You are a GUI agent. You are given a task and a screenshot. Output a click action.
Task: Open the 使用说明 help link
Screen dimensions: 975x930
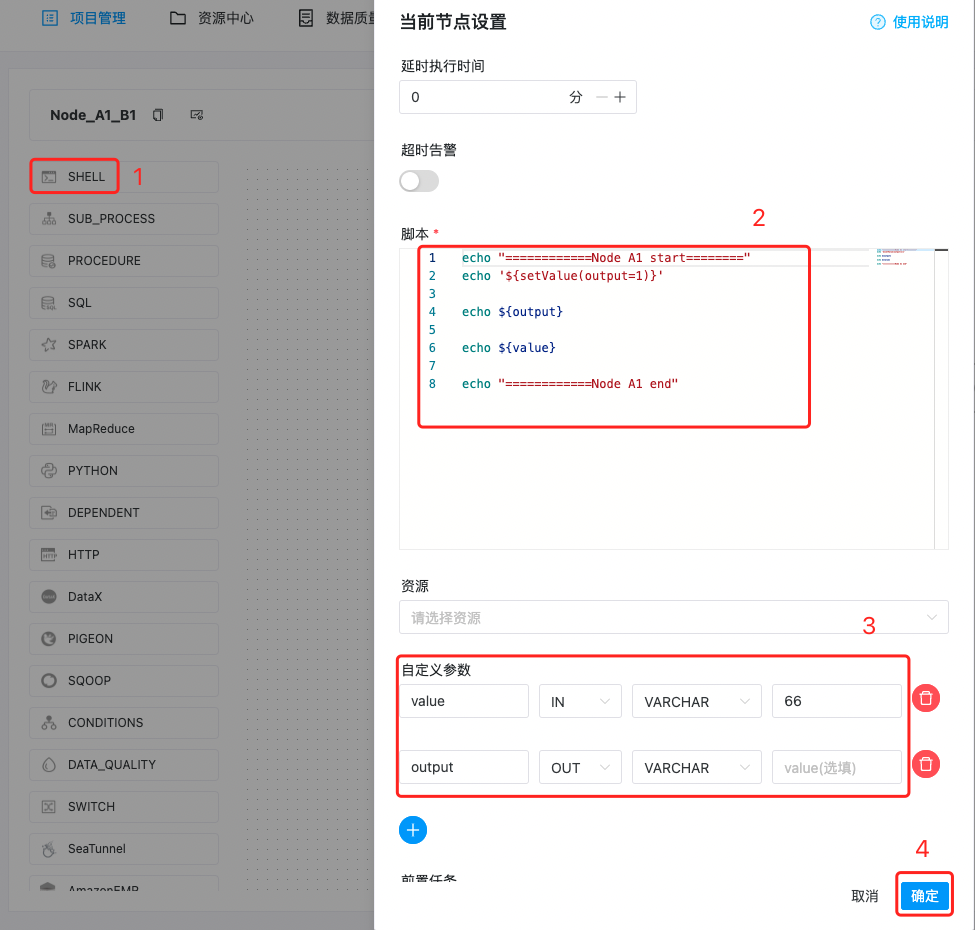pos(920,22)
